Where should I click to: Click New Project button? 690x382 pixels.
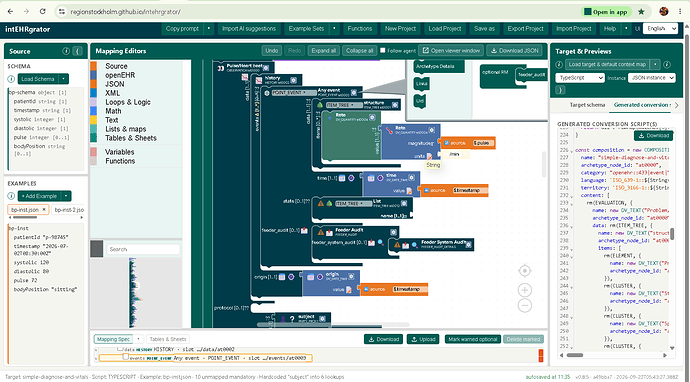(x=400, y=29)
